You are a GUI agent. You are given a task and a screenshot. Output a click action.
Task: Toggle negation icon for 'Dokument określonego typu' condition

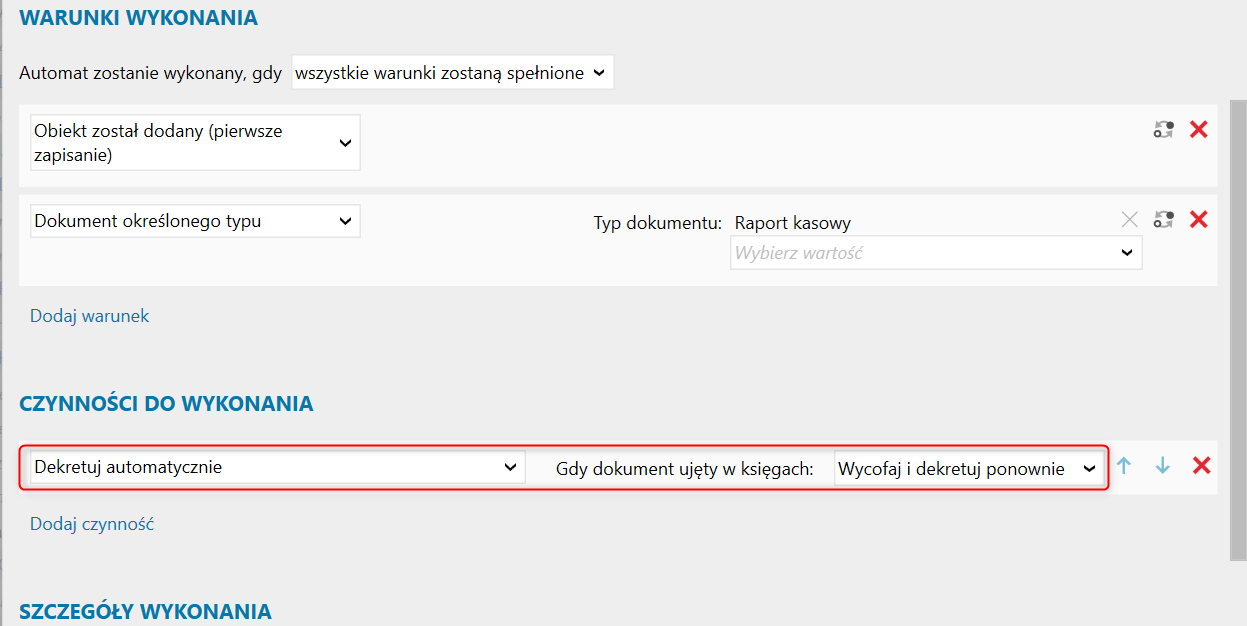[x=1163, y=219]
